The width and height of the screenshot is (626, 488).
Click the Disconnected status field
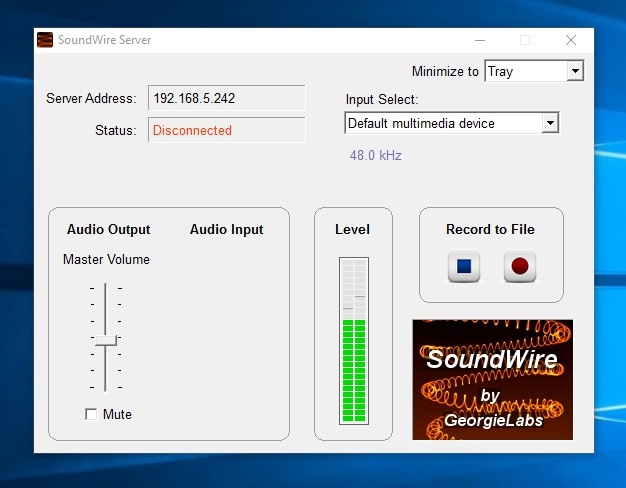pyautogui.click(x=226, y=130)
